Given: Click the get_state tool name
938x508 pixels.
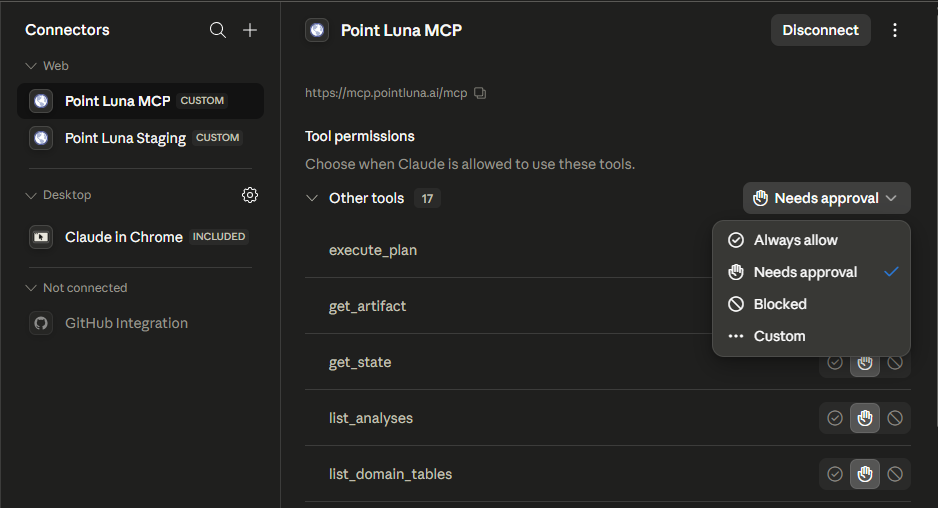Looking at the screenshot, I should (360, 362).
